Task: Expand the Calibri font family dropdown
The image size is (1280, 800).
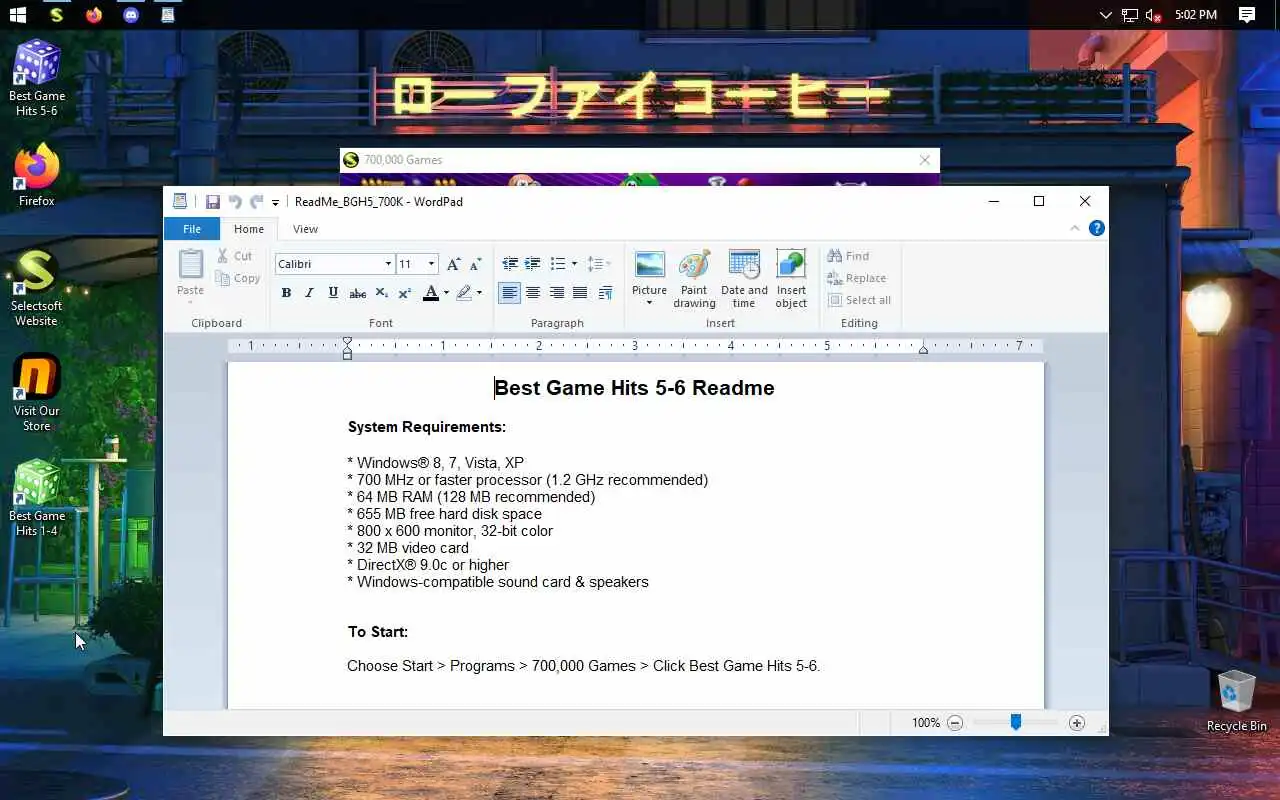Action: click(388, 264)
